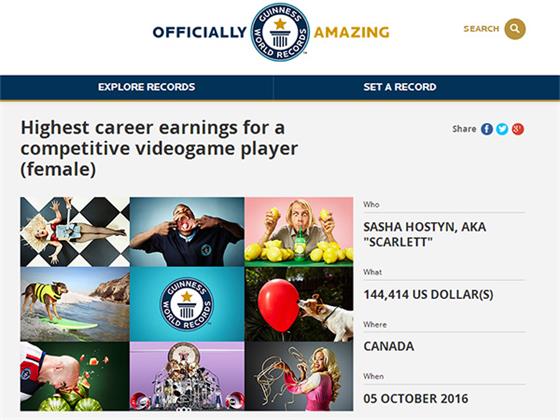Share record on Google Plus icon
Screen dimensions: 560x420
518,129
